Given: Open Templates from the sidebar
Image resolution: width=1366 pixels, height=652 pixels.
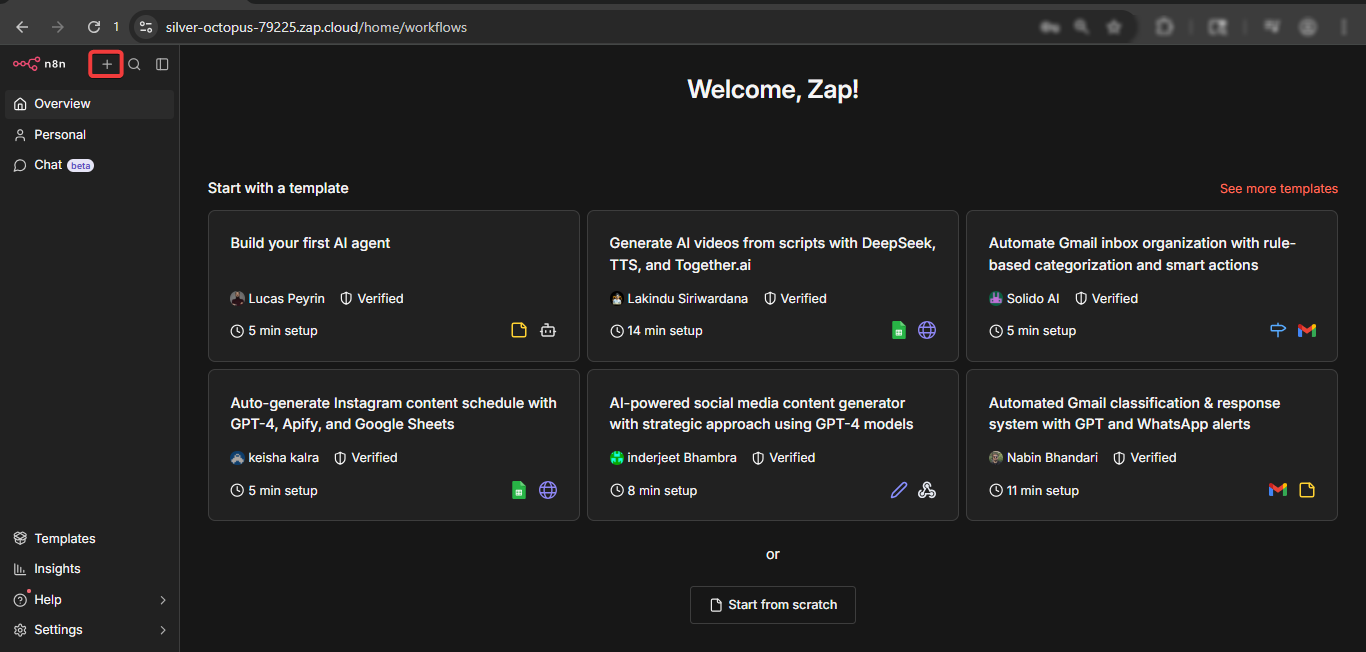Looking at the screenshot, I should tap(65, 539).
